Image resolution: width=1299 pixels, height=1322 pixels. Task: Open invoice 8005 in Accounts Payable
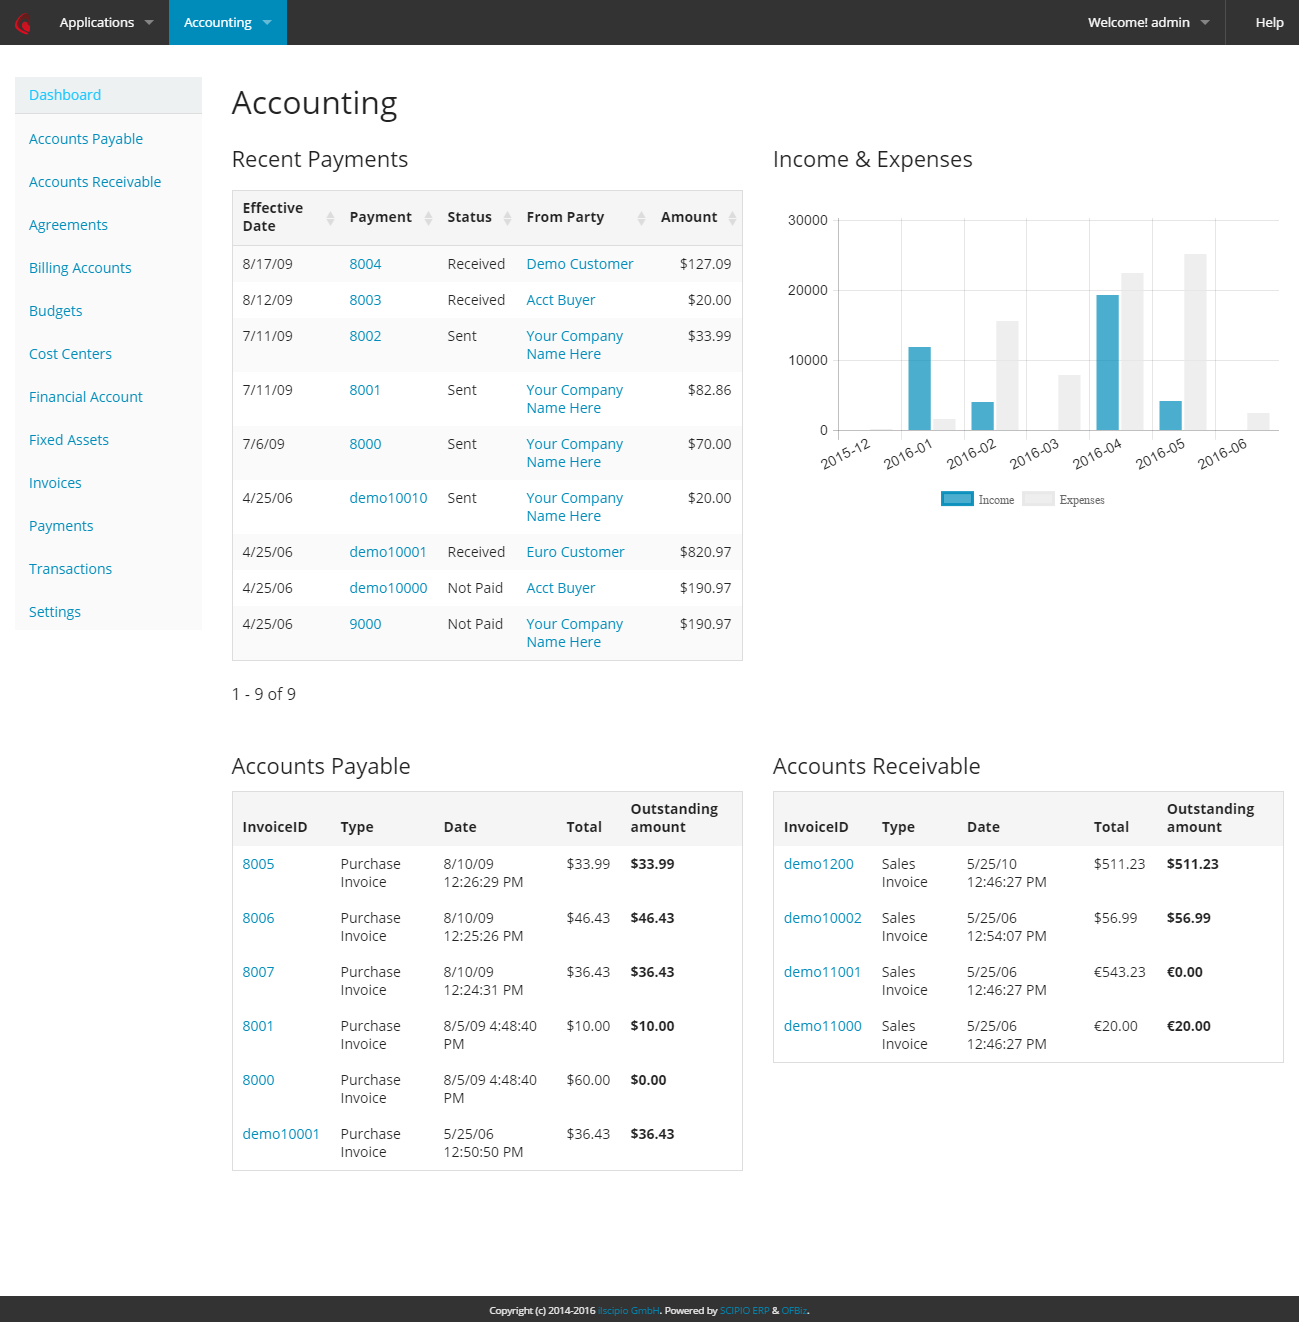(258, 864)
